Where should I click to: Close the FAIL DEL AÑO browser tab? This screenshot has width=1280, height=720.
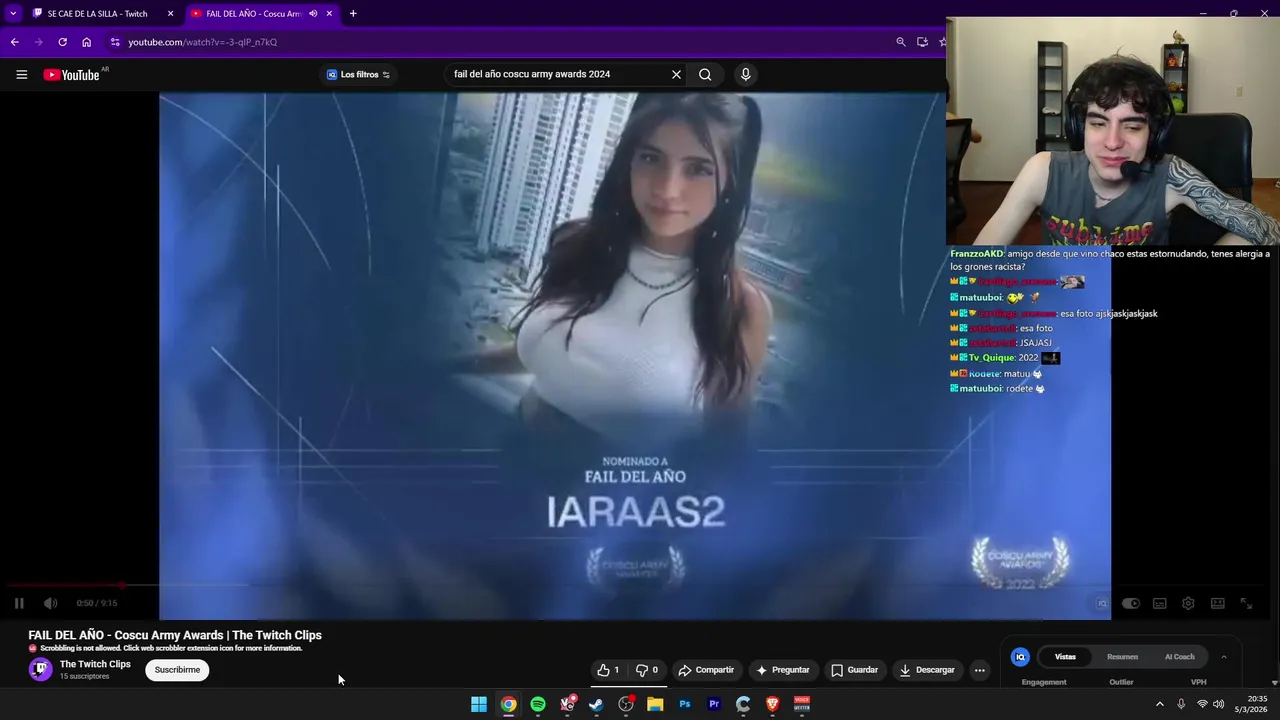(329, 14)
